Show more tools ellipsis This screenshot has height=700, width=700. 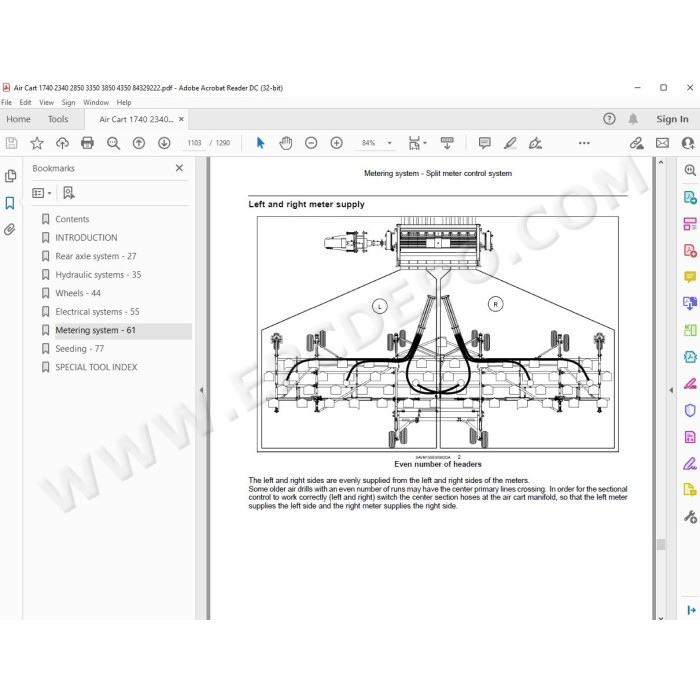click(584, 143)
